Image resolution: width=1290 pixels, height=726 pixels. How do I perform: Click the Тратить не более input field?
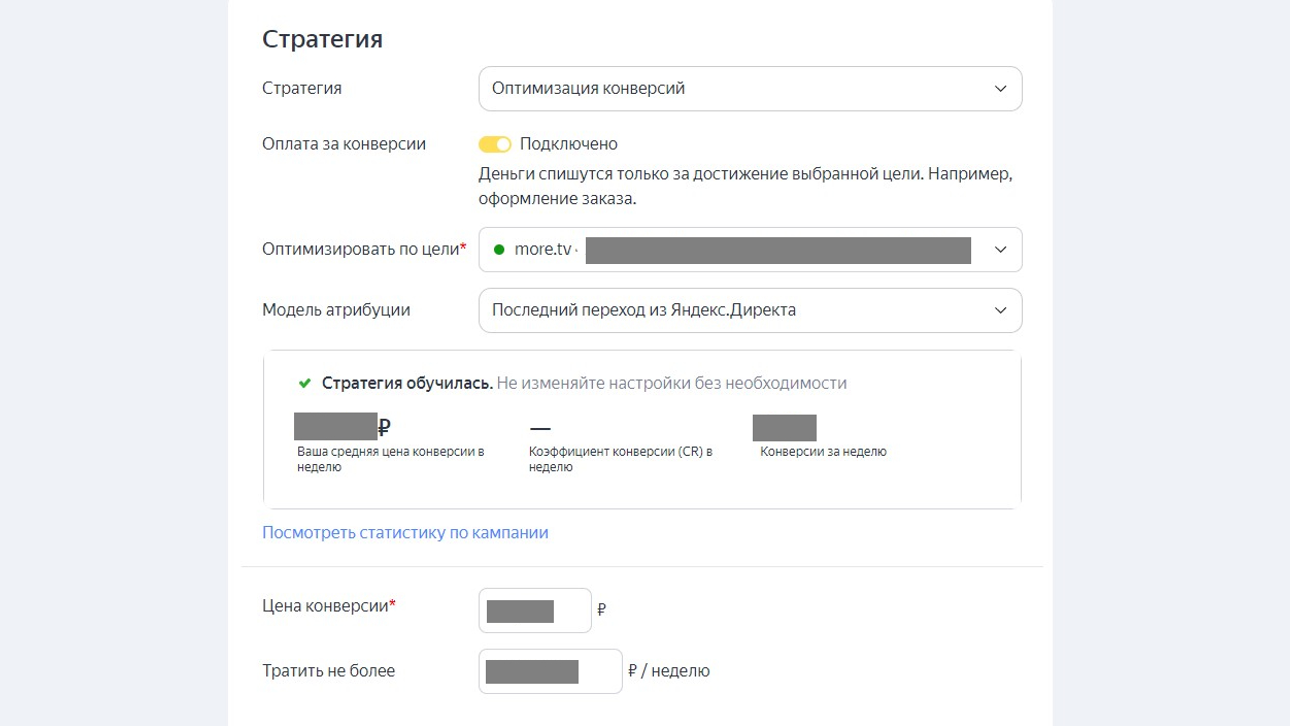tap(550, 672)
